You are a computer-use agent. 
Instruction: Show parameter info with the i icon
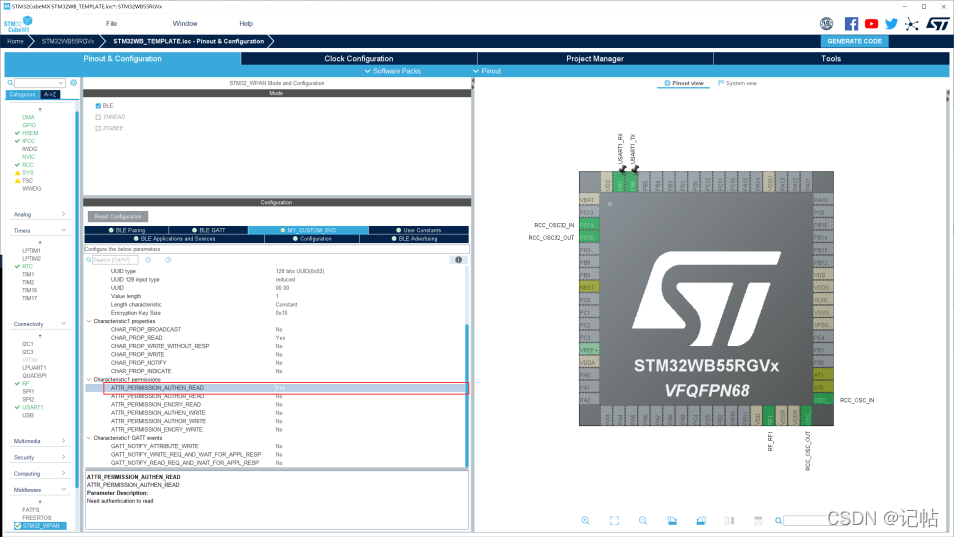(459, 260)
